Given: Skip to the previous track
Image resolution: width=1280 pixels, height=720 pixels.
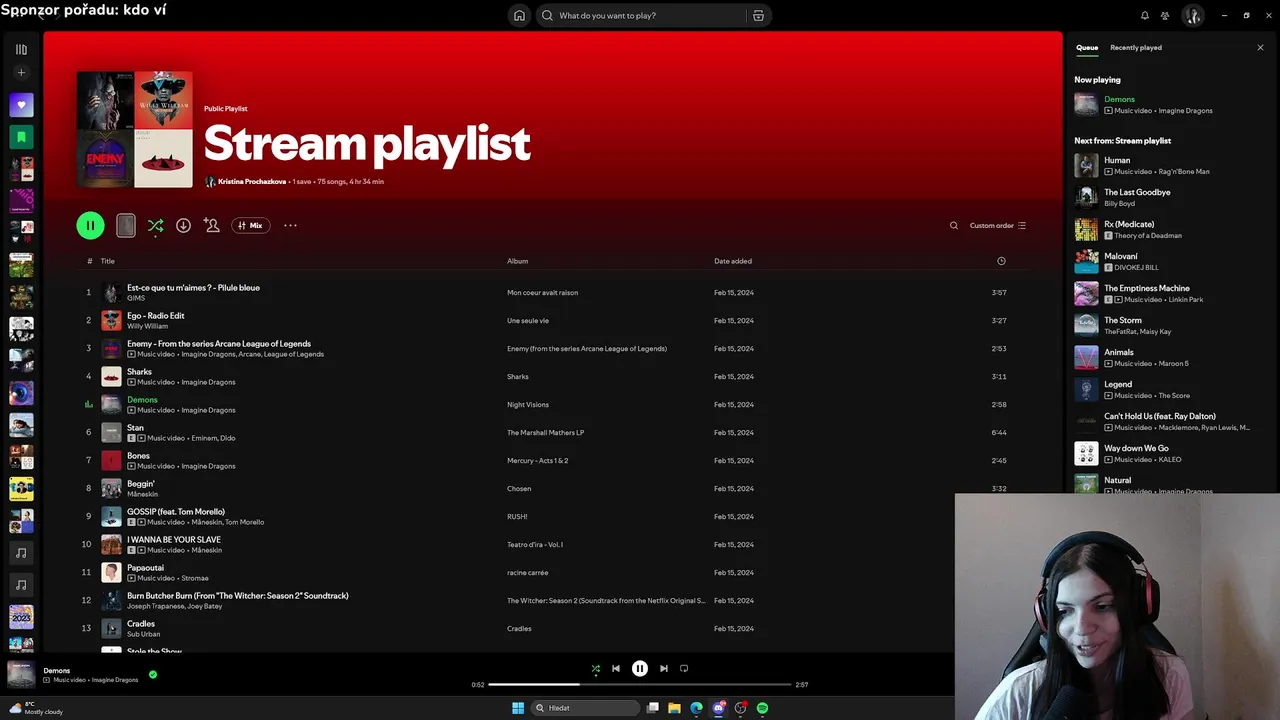Looking at the screenshot, I should [616, 669].
